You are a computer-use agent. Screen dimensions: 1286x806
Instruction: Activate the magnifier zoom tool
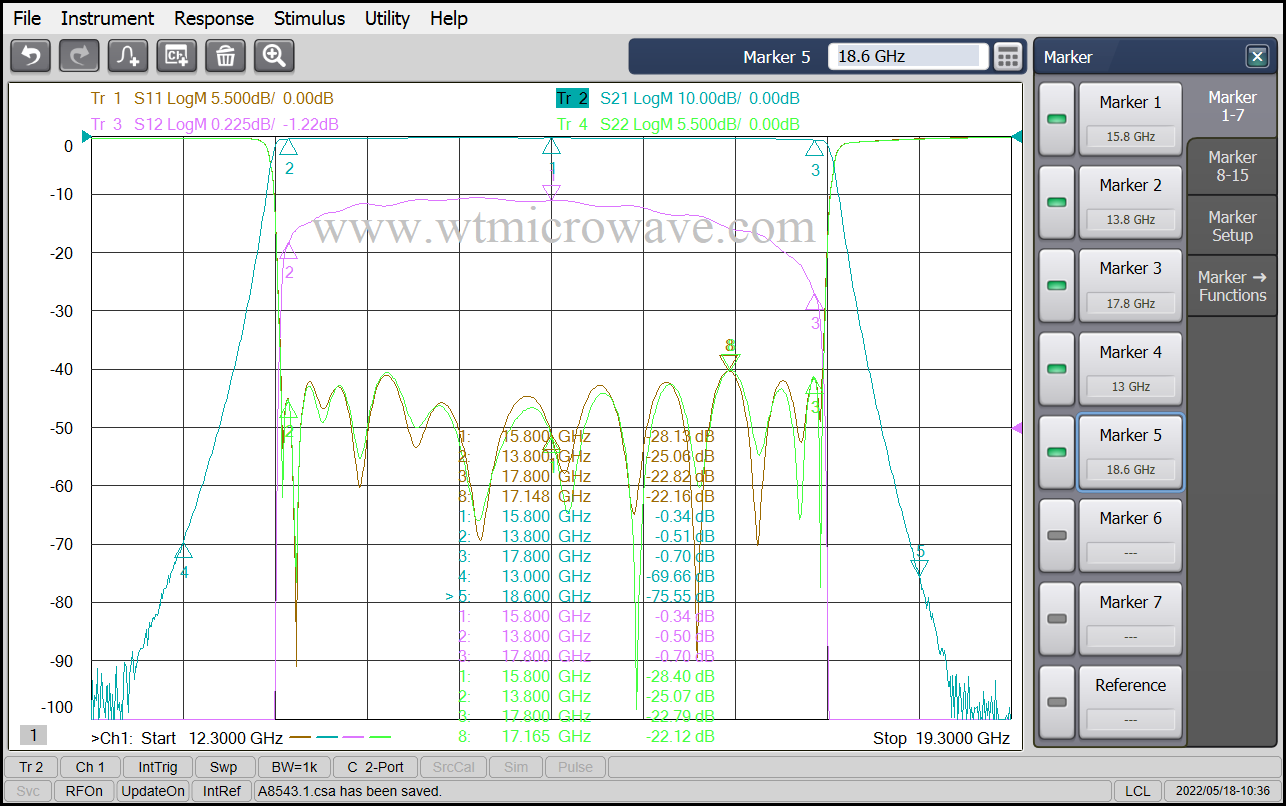(273, 56)
